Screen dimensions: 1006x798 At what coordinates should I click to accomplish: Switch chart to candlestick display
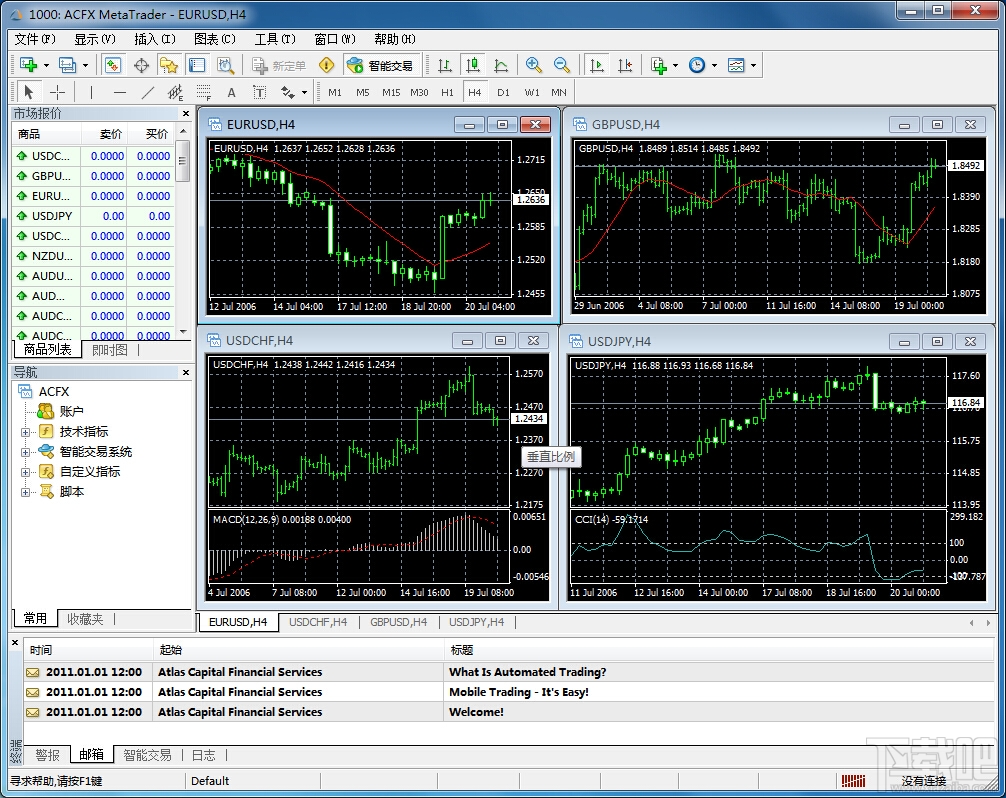point(473,65)
